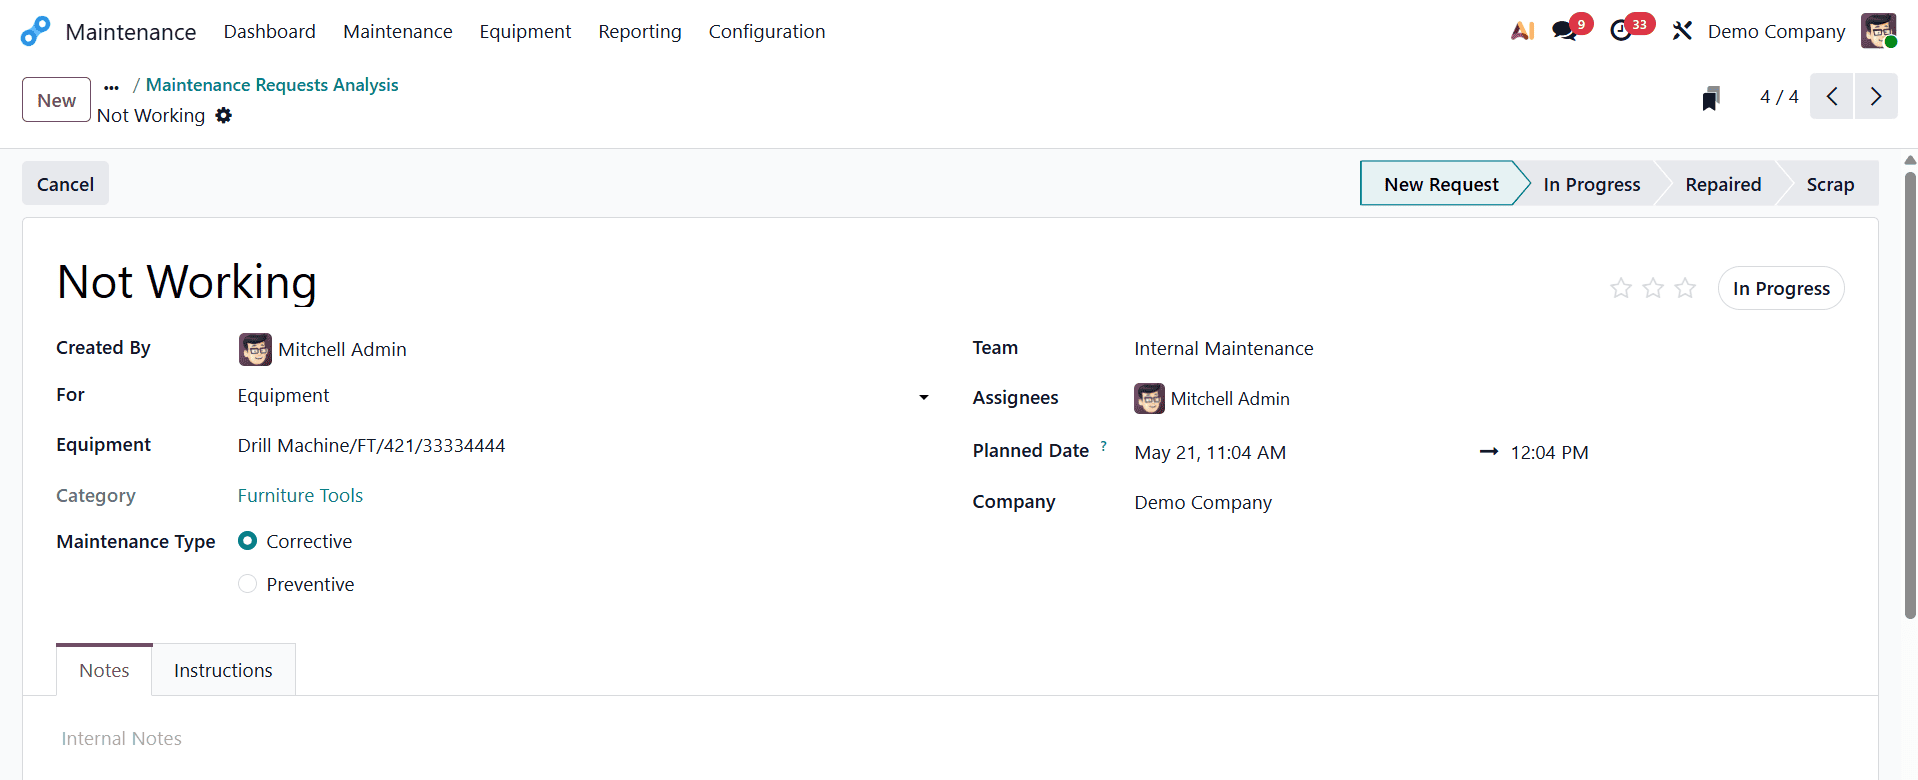
Task: Set stage to Repaired
Action: click(1723, 184)
